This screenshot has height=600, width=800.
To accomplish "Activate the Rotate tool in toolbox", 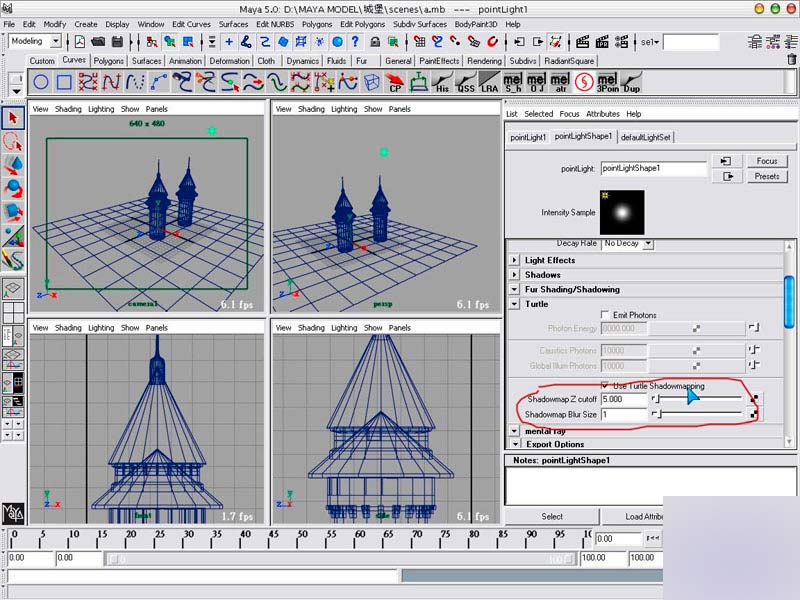I will [13, 188].
